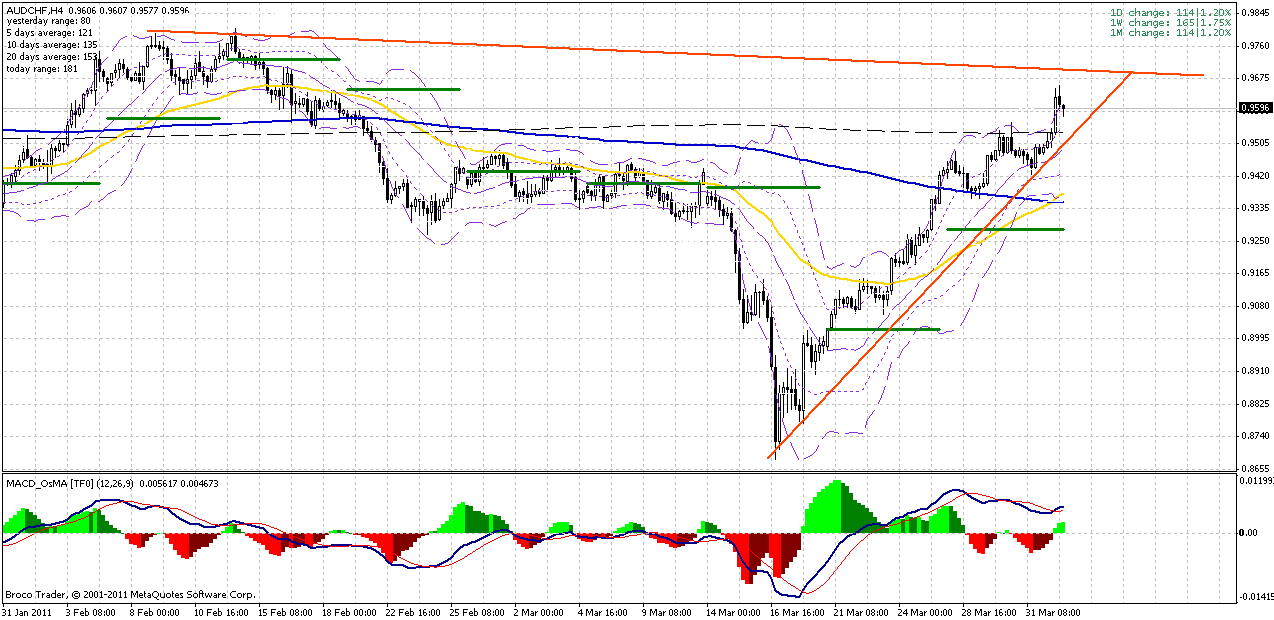Click the 0.9845 price axis label

(1255, 13)
